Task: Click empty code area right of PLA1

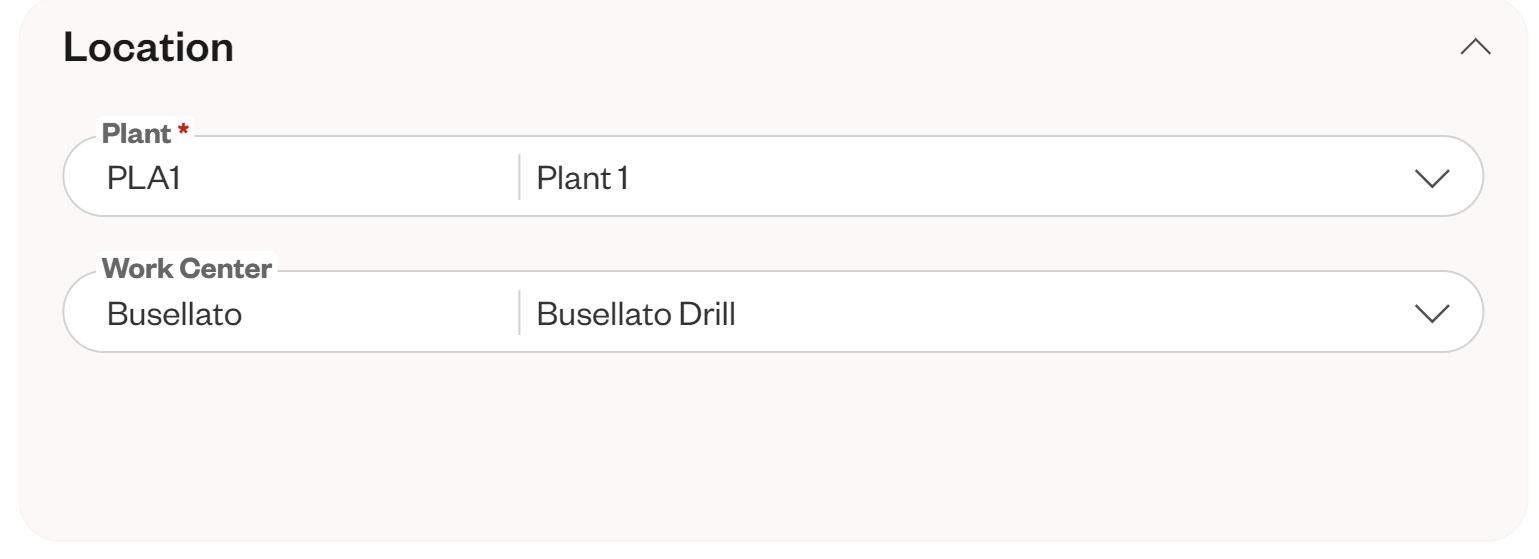Action: [x=350, y=178]
